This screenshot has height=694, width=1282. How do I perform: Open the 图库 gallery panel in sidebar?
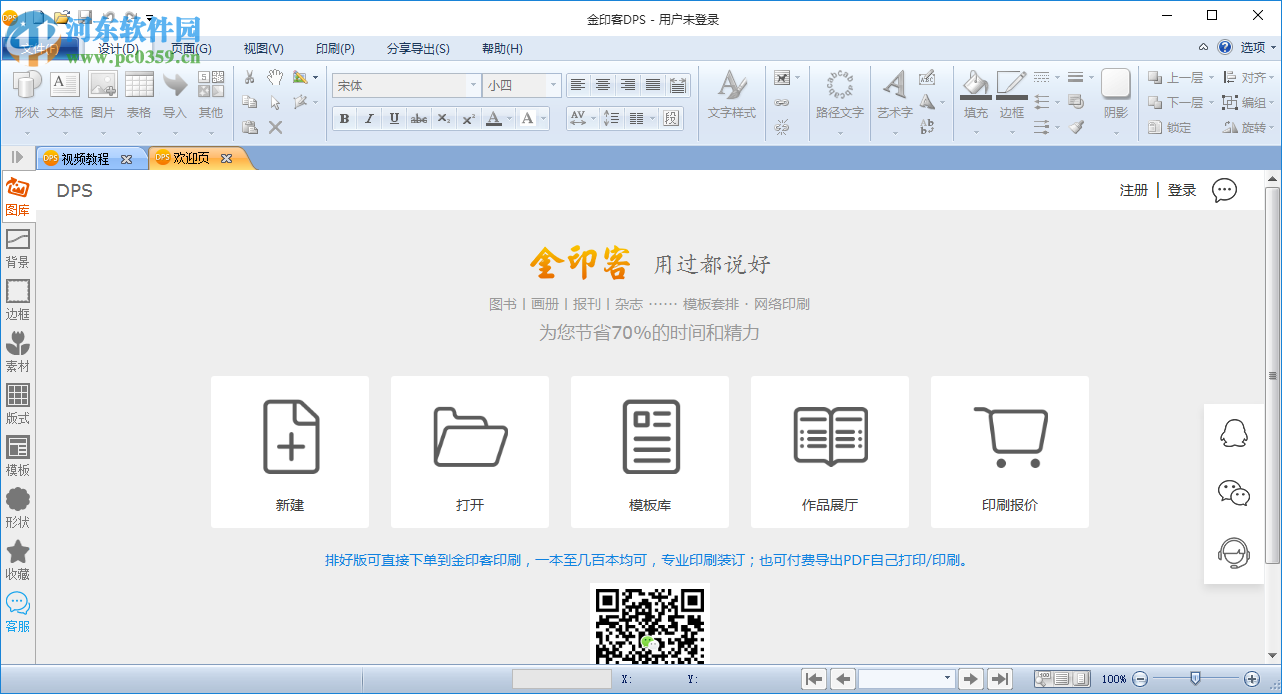click(x=17, y=196)
